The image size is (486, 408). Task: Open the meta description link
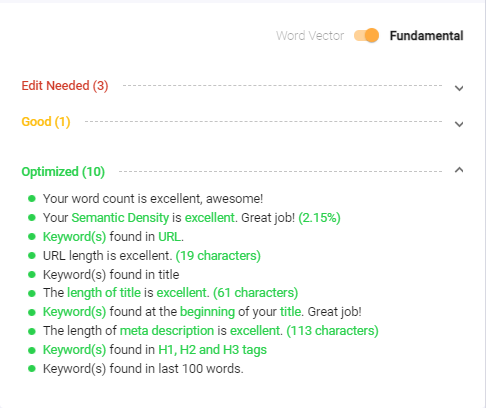coord(167,331)
